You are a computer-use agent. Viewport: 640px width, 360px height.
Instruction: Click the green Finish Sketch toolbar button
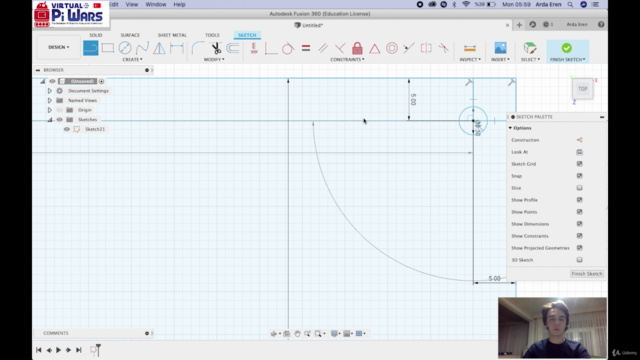tap(567, 48)
